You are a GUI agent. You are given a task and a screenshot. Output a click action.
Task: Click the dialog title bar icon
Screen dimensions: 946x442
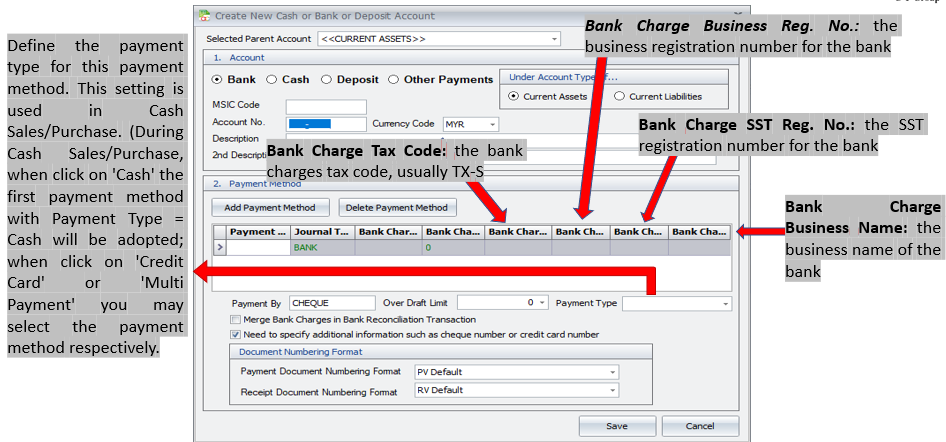205,16
